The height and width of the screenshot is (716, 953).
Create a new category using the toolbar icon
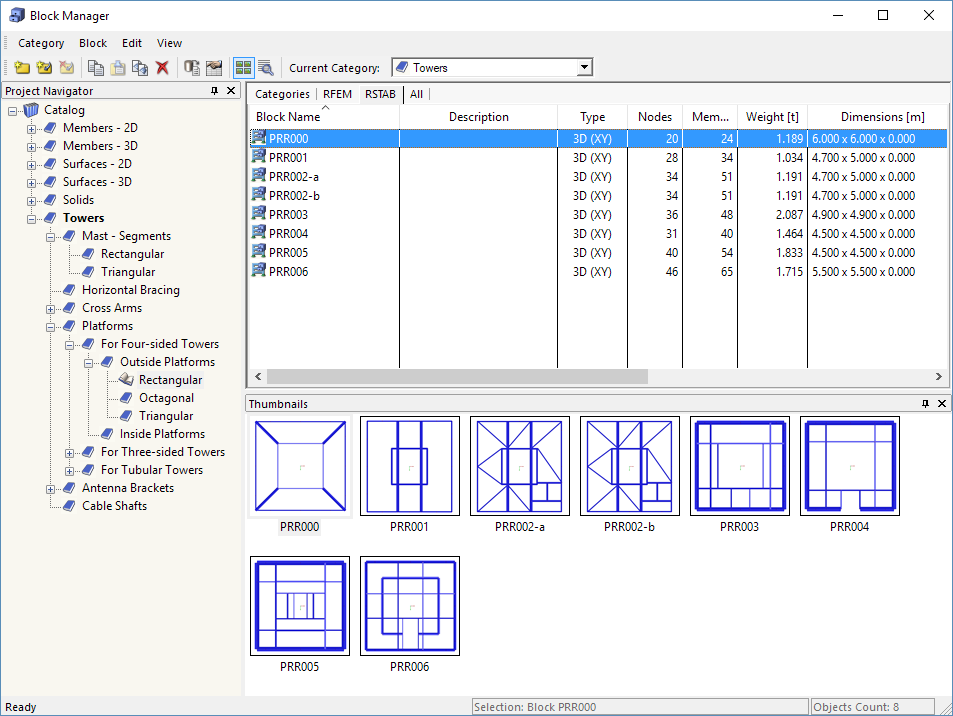click(22, 67)
